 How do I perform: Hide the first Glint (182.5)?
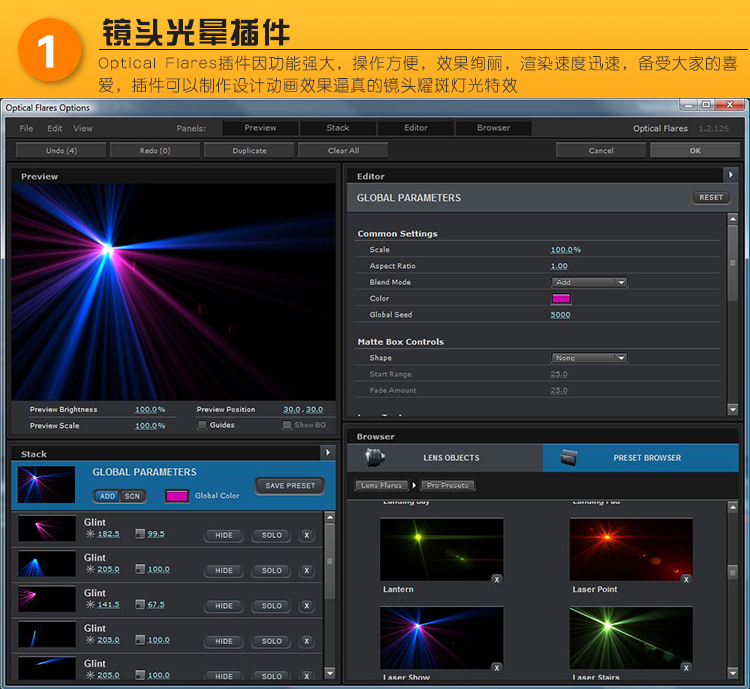[x=224, y=535]
